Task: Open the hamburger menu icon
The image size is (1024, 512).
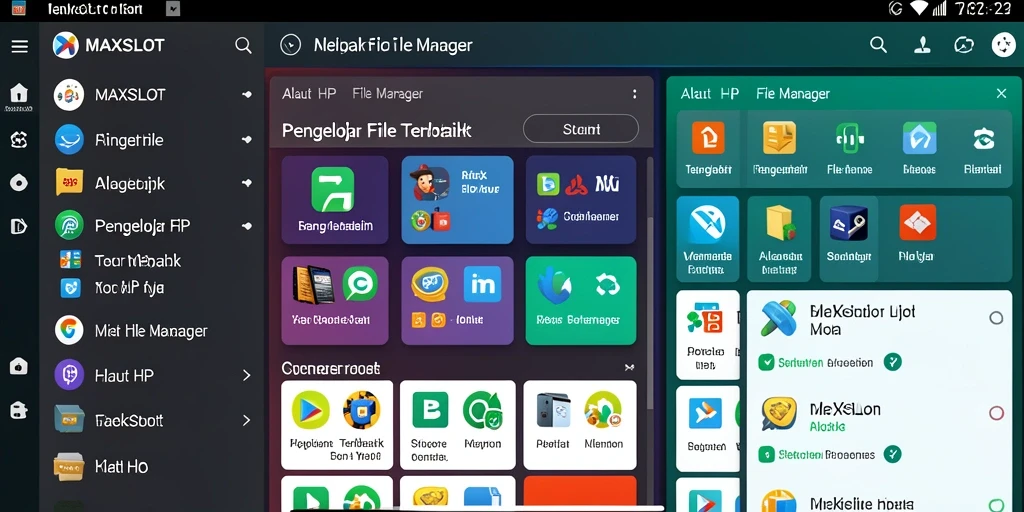Action: [20, 46]
